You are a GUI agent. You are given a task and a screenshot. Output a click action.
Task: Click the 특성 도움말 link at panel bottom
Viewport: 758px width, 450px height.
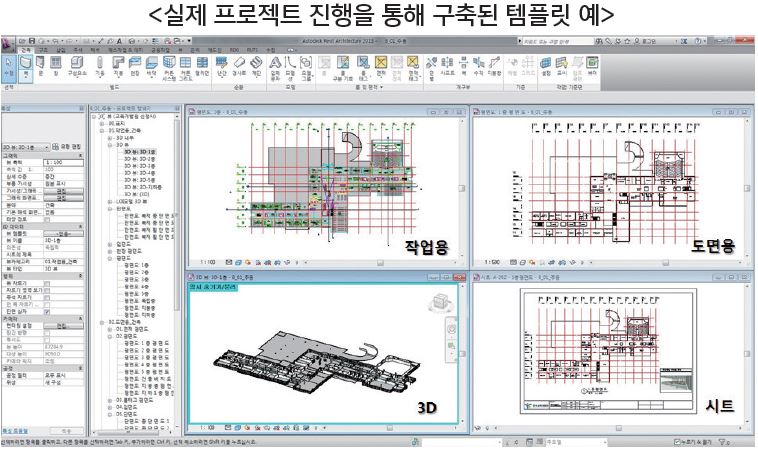[x=17, y=429]
